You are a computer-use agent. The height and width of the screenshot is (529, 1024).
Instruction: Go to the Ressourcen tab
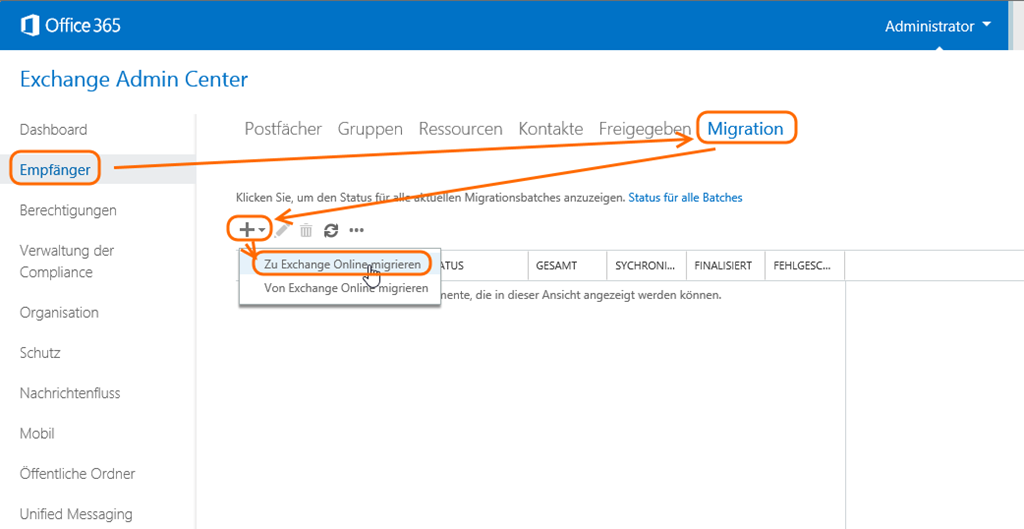click(x=460, y=129)
